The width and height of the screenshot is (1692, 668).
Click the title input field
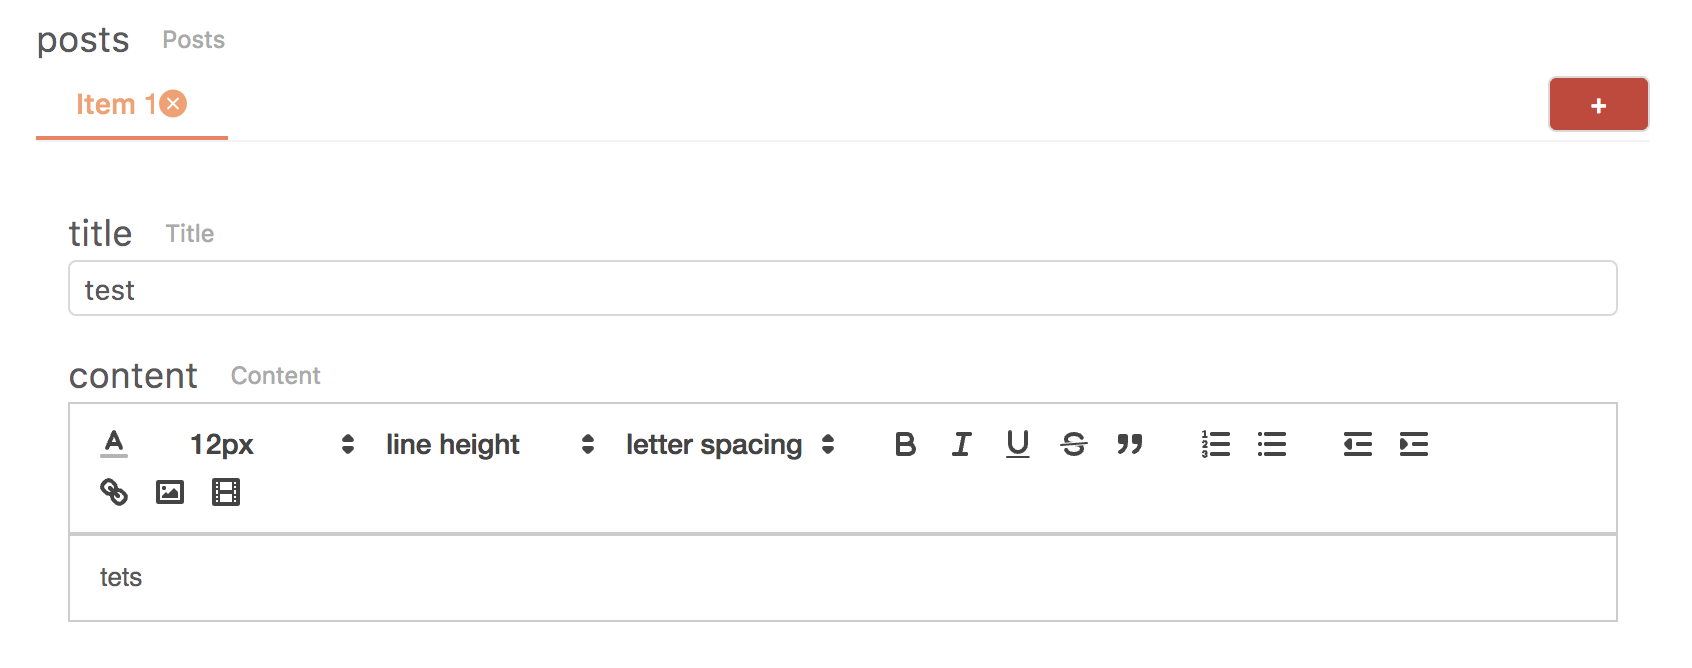click(x=843, y=288)
